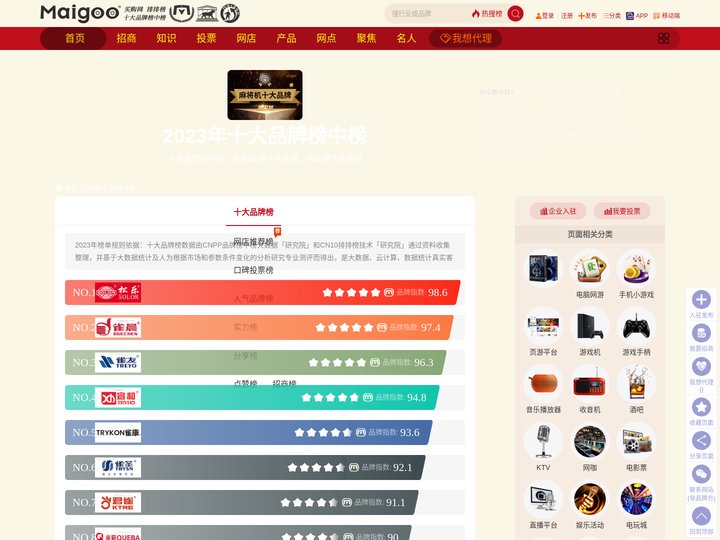
Task: Click the red search magnifier button
Action: (515, 14)
